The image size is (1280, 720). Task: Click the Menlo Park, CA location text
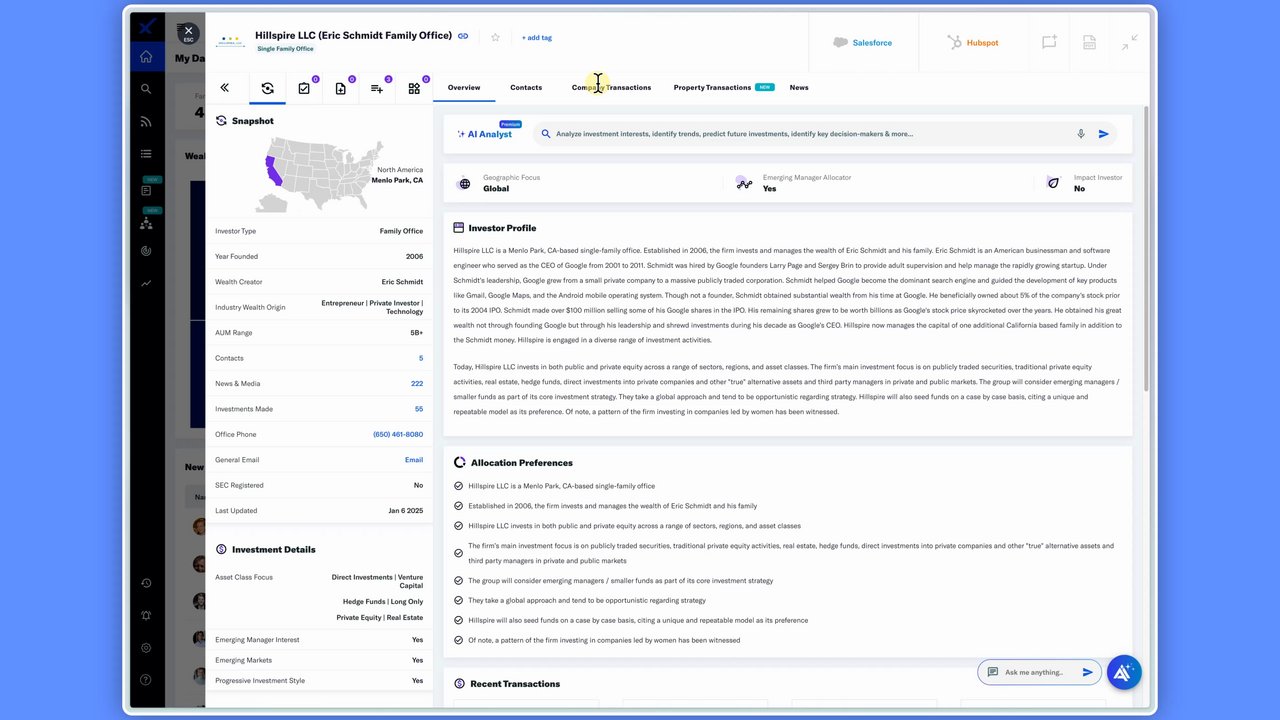tap(397, 181)
